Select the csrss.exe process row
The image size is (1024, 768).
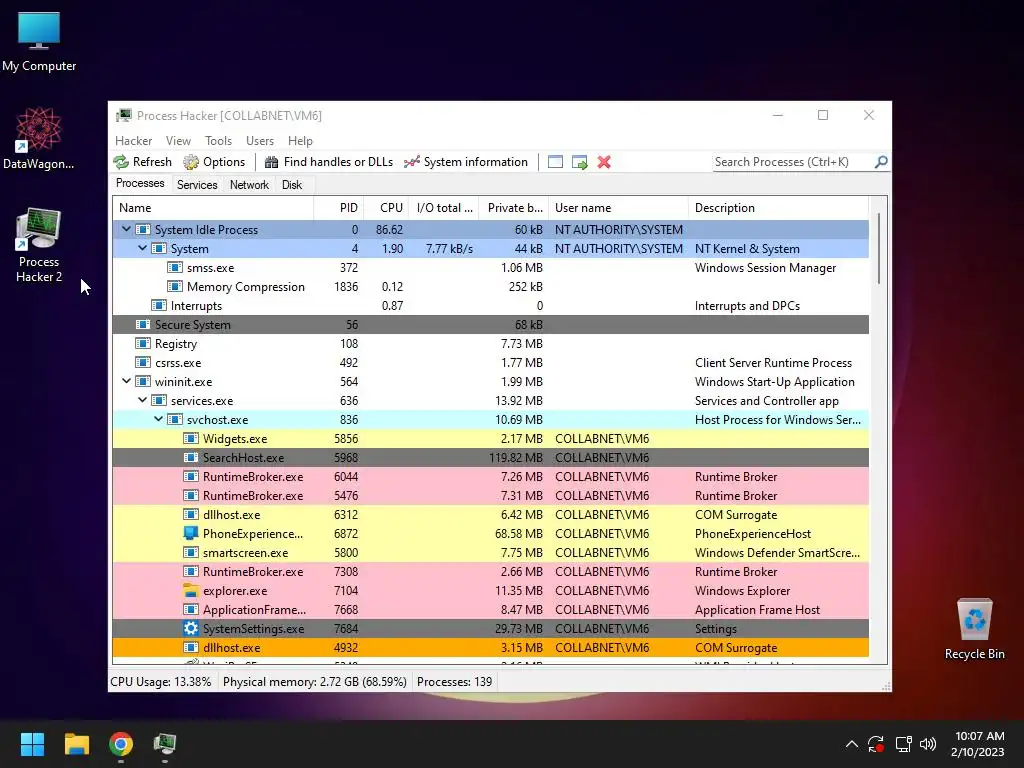[490, 362]
